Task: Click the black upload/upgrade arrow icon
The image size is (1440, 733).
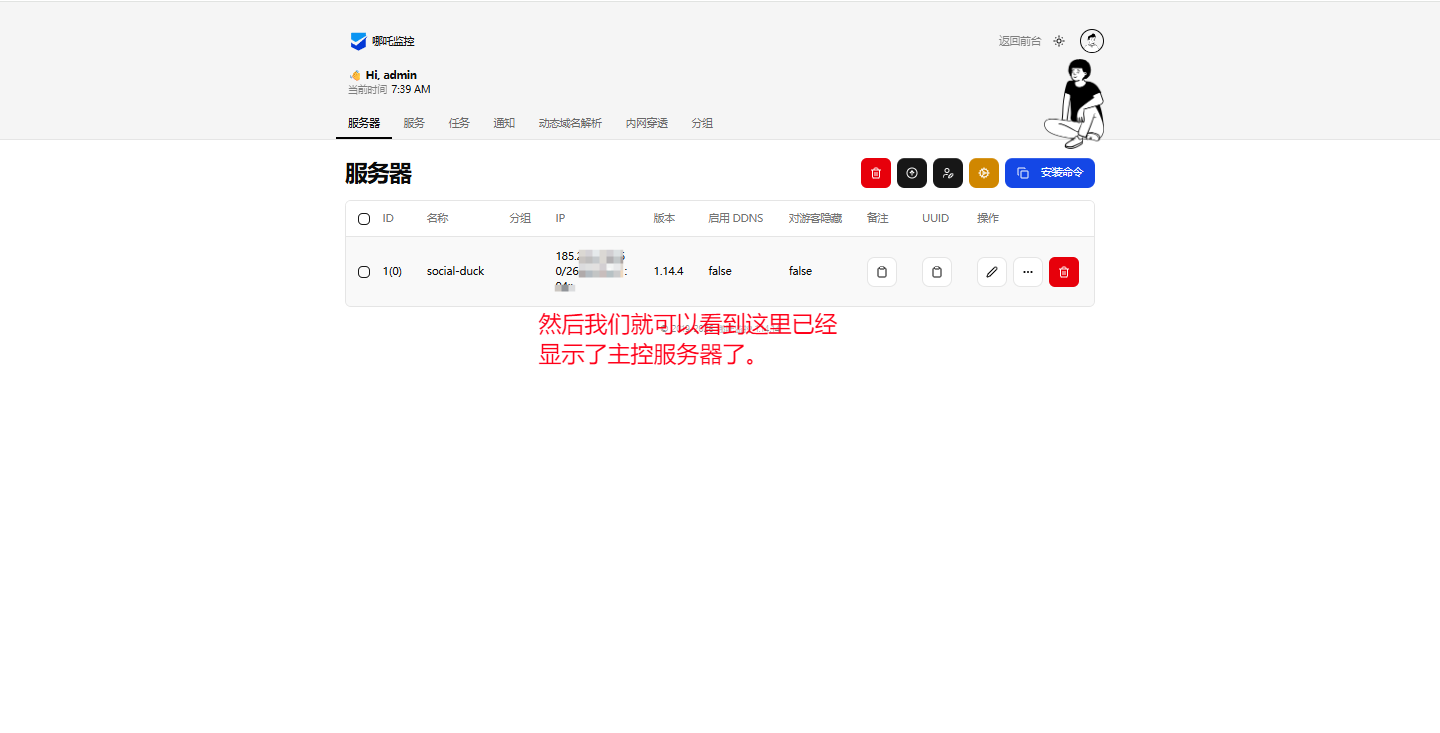Action: point(911,173)
